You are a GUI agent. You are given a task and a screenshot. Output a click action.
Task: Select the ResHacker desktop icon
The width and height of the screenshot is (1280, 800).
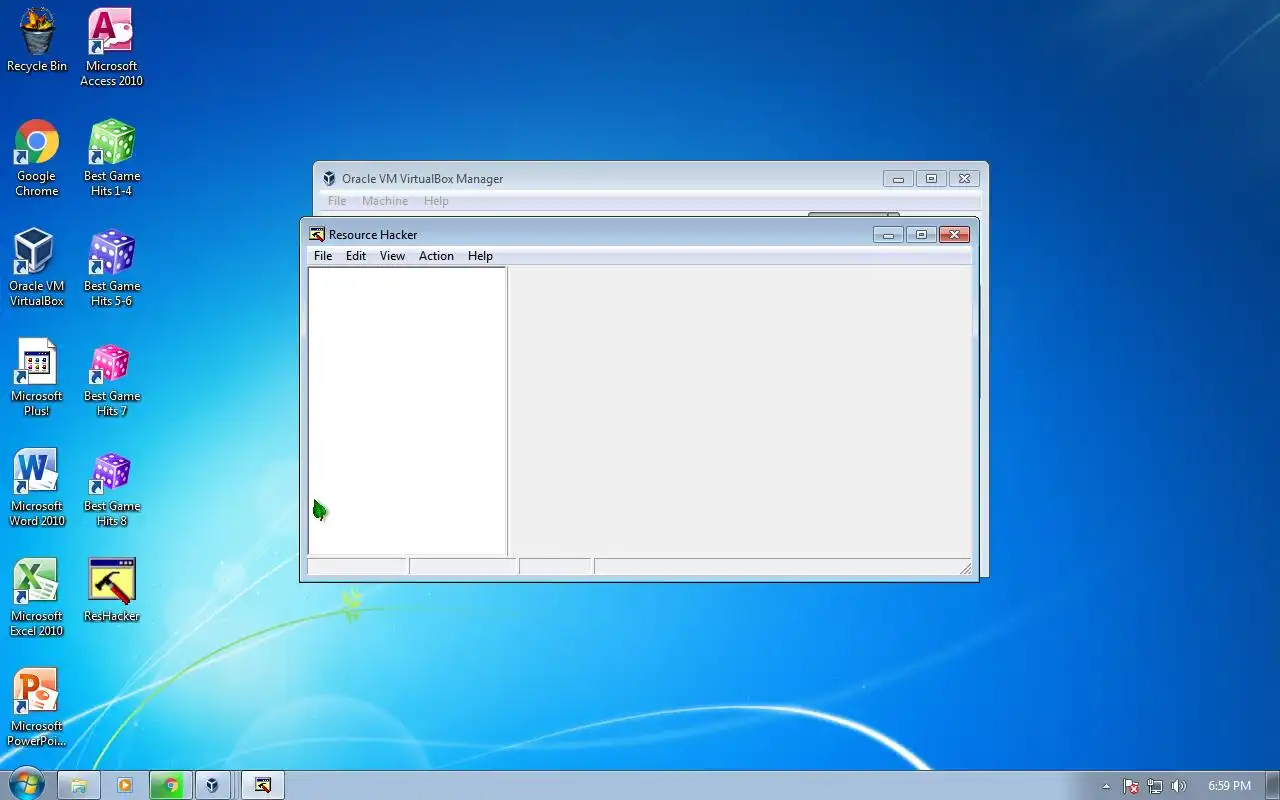111,590
